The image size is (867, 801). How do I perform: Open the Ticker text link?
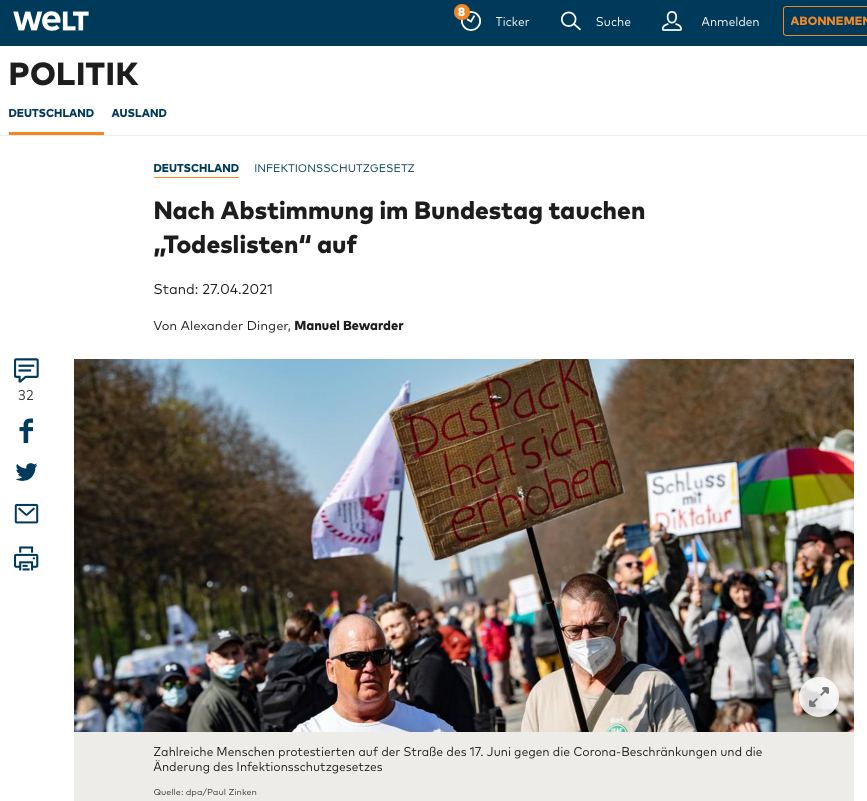[x=512, y=22]
